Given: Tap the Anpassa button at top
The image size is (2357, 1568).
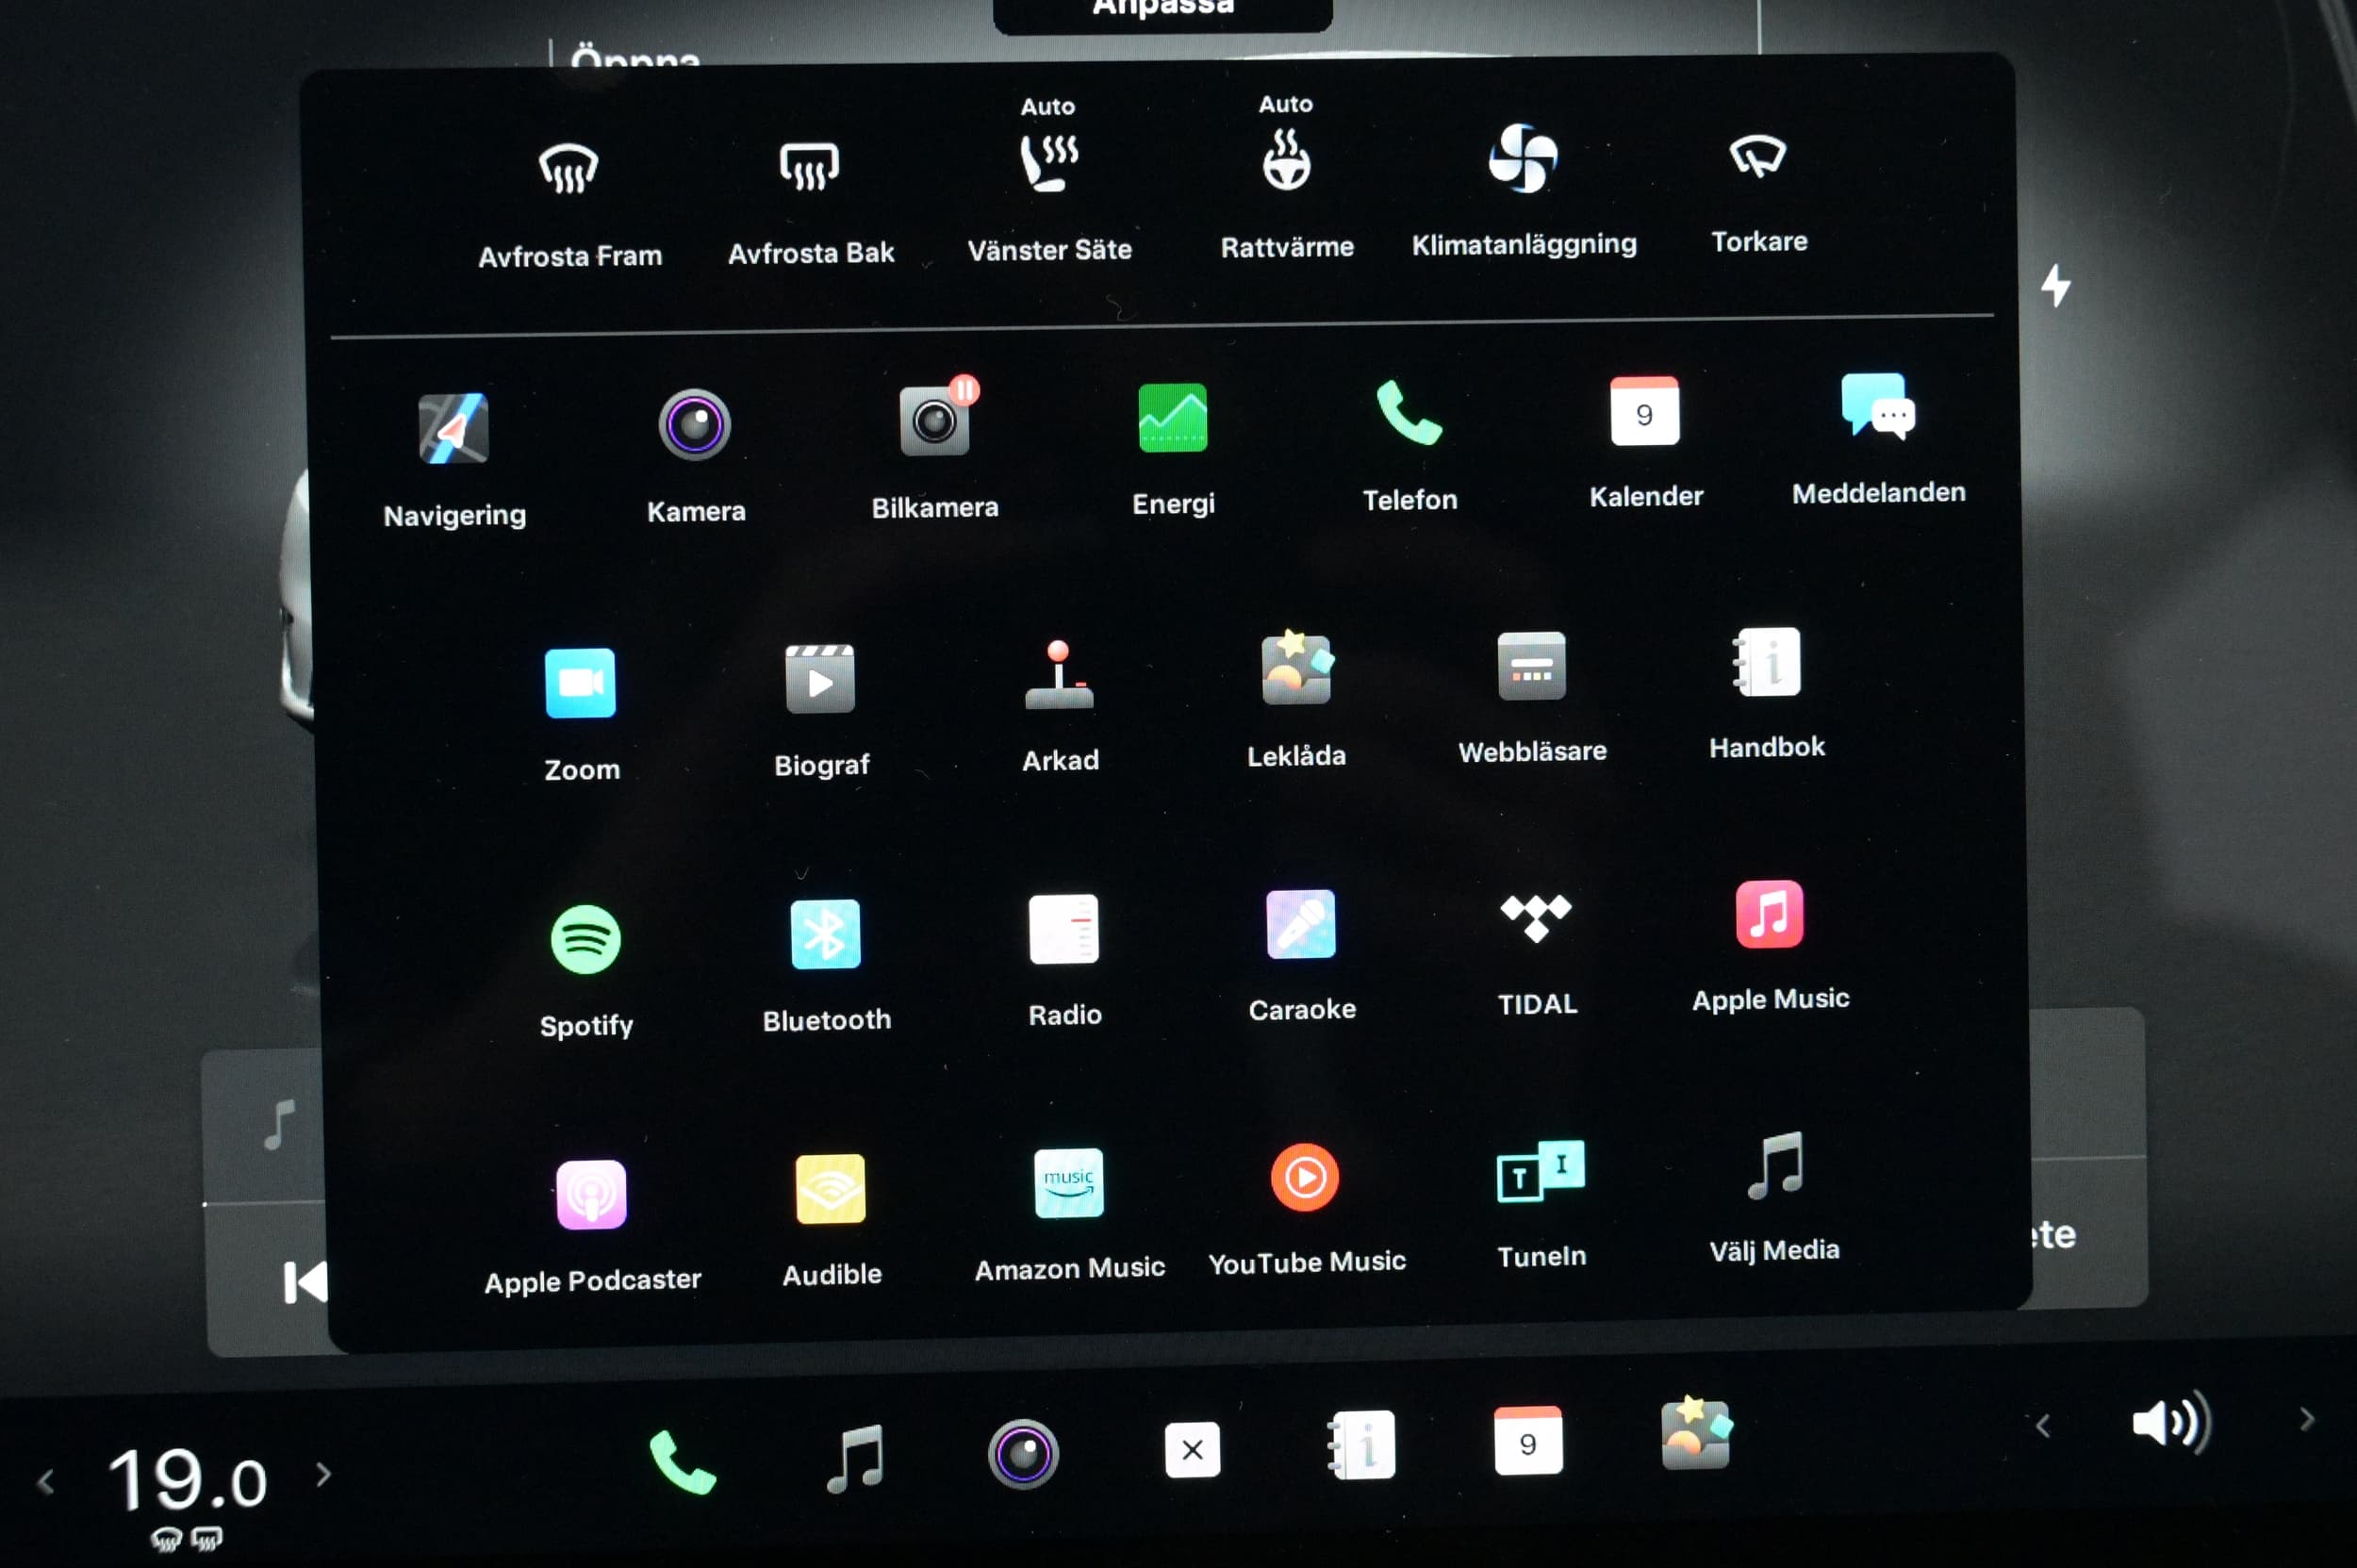Looking at the screenshot, I should (1162, 12).
